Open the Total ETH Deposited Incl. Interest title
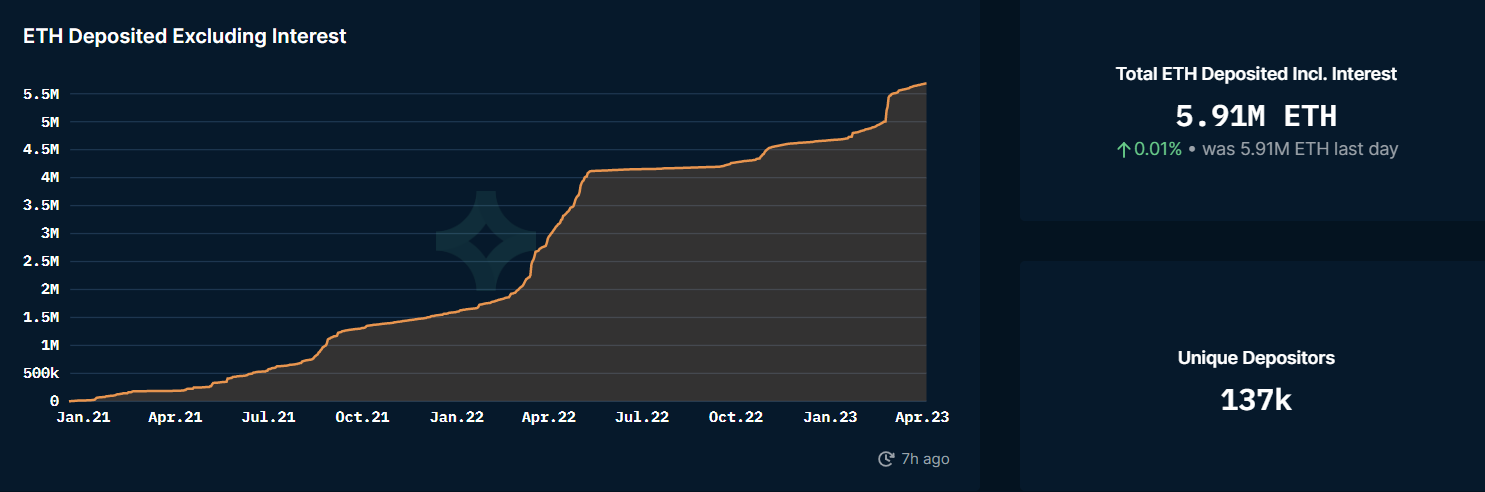The image size is (1485, 492). [x=1256, y=73]
